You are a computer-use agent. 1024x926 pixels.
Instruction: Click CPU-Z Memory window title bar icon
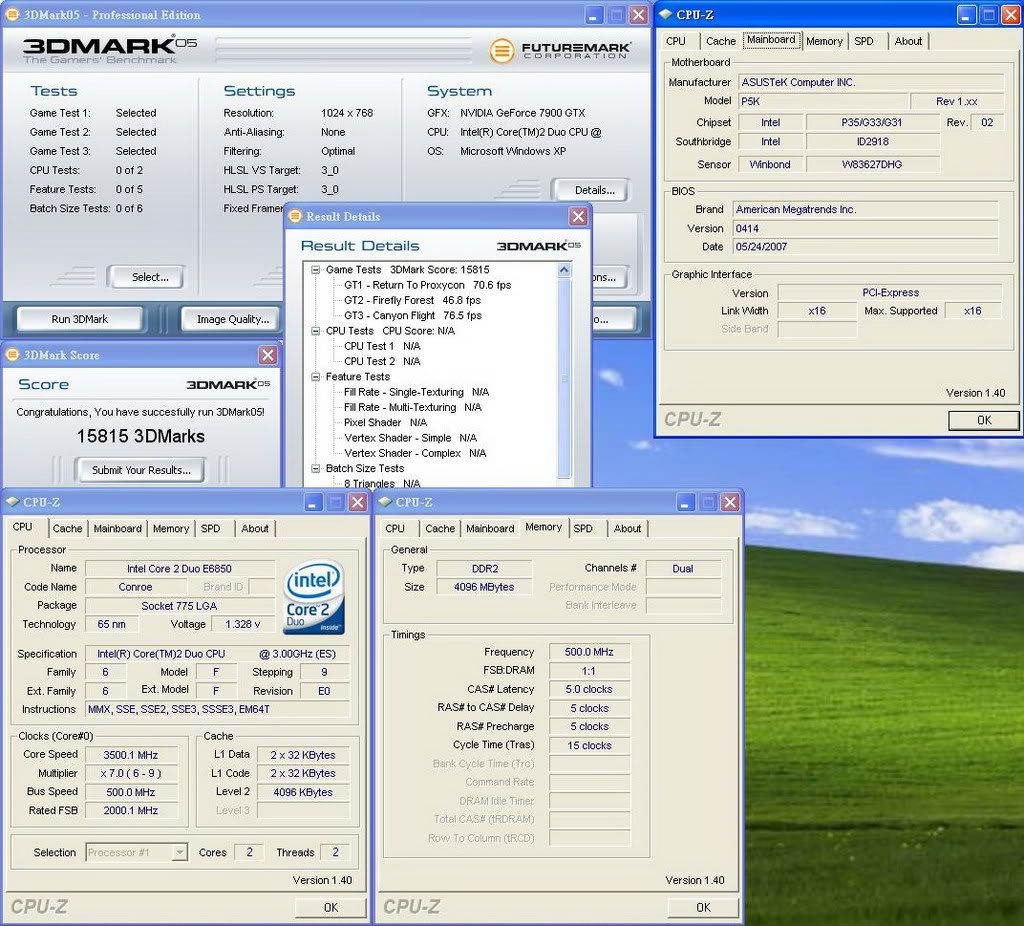[385, 502]
